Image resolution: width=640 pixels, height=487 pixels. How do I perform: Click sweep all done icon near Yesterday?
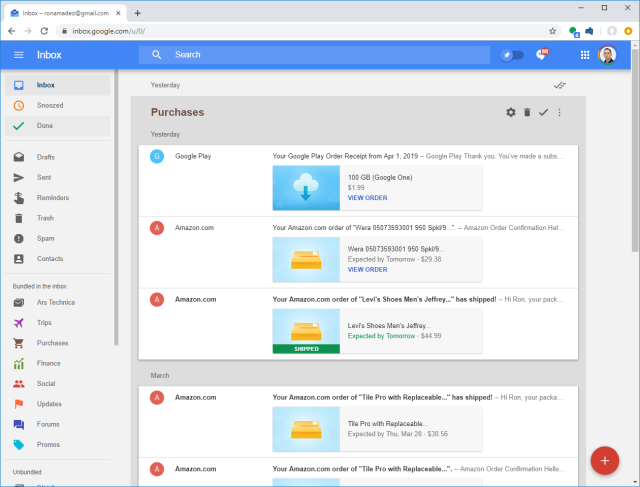click(559, 86)
